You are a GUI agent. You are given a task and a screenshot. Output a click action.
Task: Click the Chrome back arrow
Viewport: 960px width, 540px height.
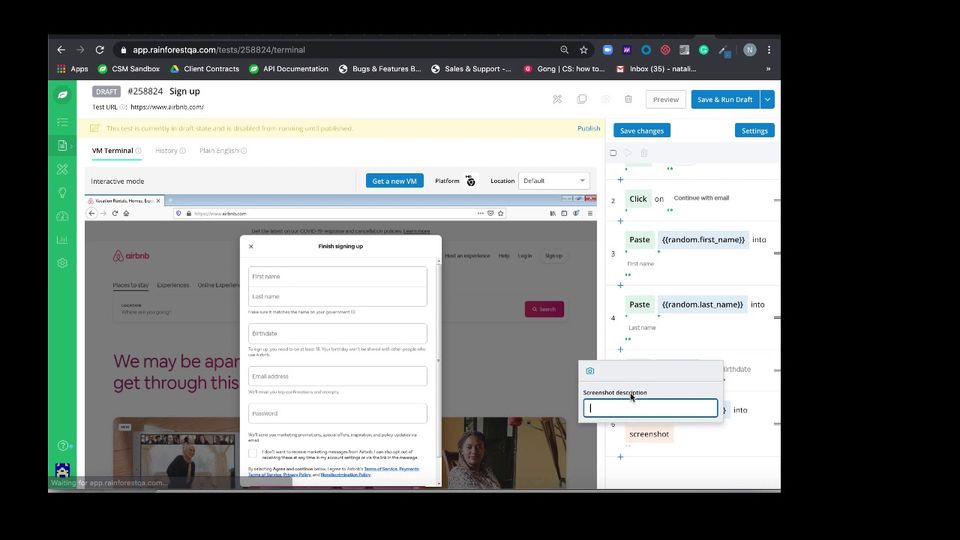tap(61, 50)
